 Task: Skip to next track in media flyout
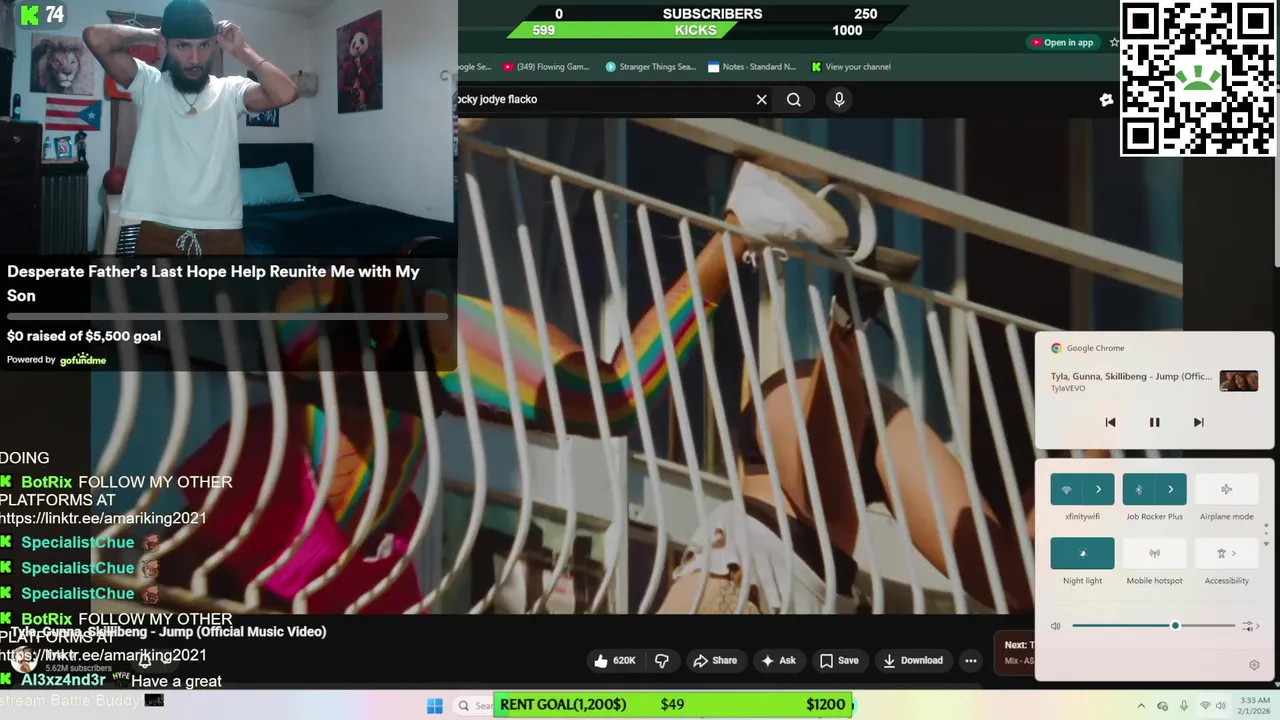[x=1198, y=422]
